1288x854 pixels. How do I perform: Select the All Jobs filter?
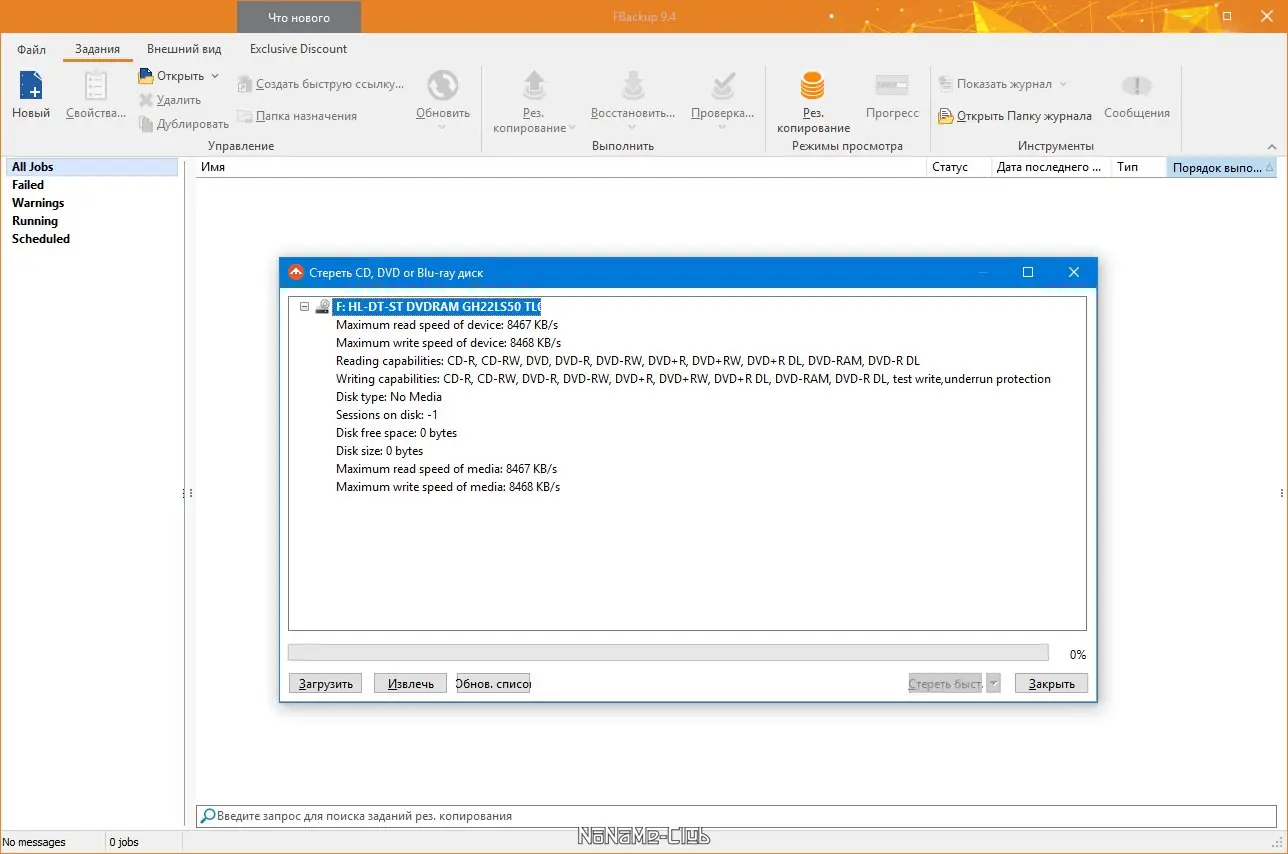[91, 167]
